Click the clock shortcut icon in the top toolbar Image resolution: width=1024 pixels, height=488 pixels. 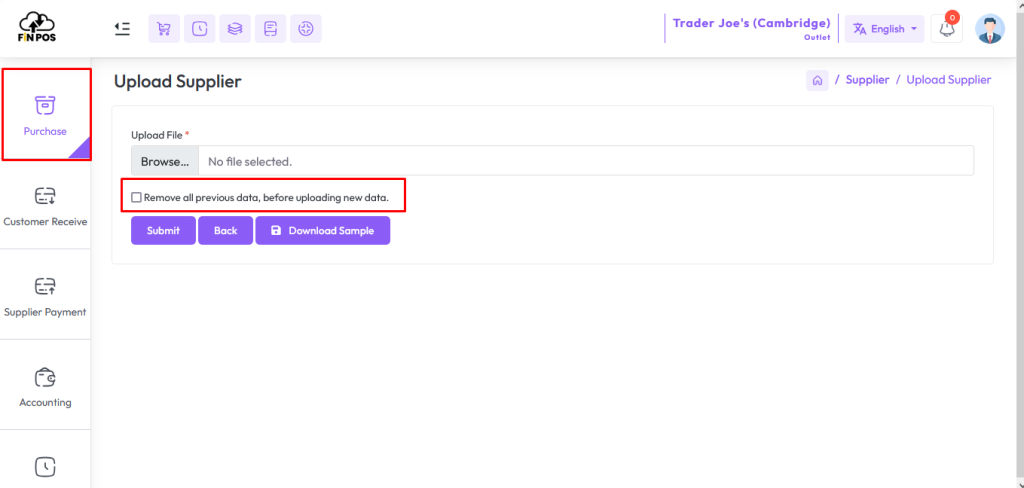point(199,29)
